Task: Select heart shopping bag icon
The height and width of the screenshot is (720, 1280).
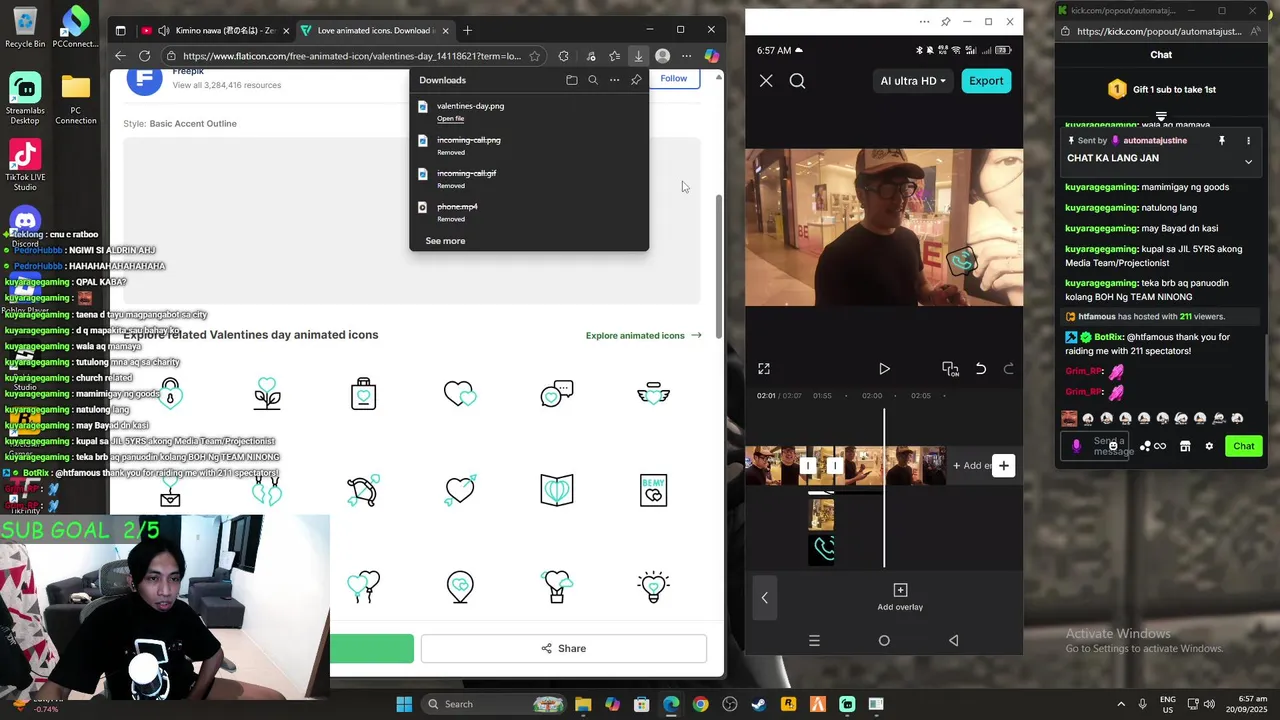Action: (x=363, y=394)
